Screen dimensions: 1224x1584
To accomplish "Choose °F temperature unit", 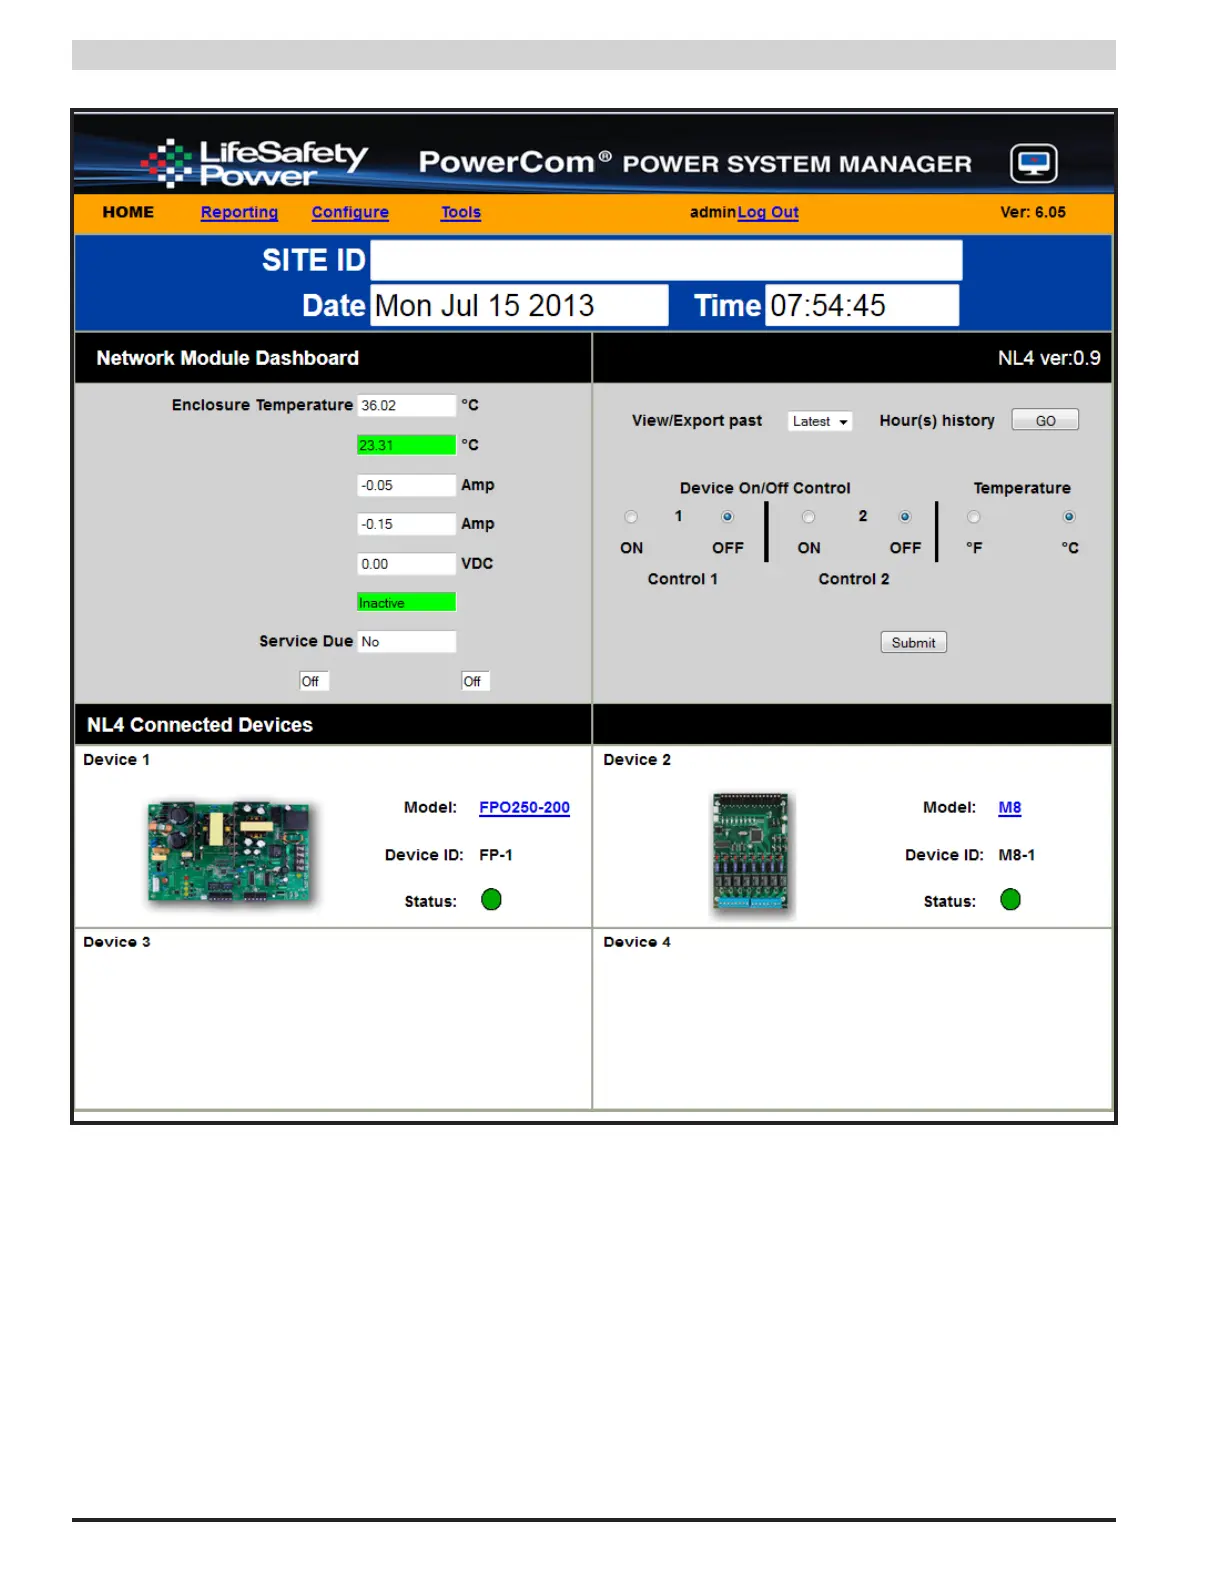I will click(x=974, y=517).
